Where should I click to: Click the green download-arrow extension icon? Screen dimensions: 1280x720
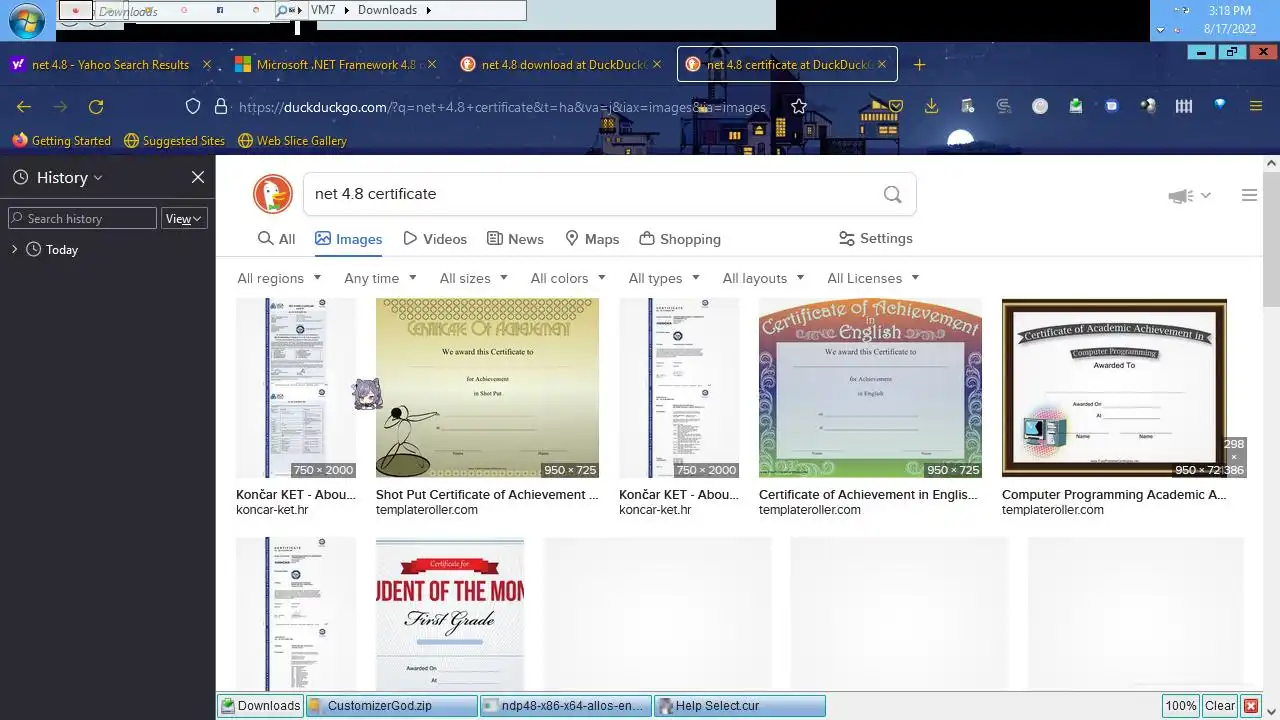tap(1075, 106)
